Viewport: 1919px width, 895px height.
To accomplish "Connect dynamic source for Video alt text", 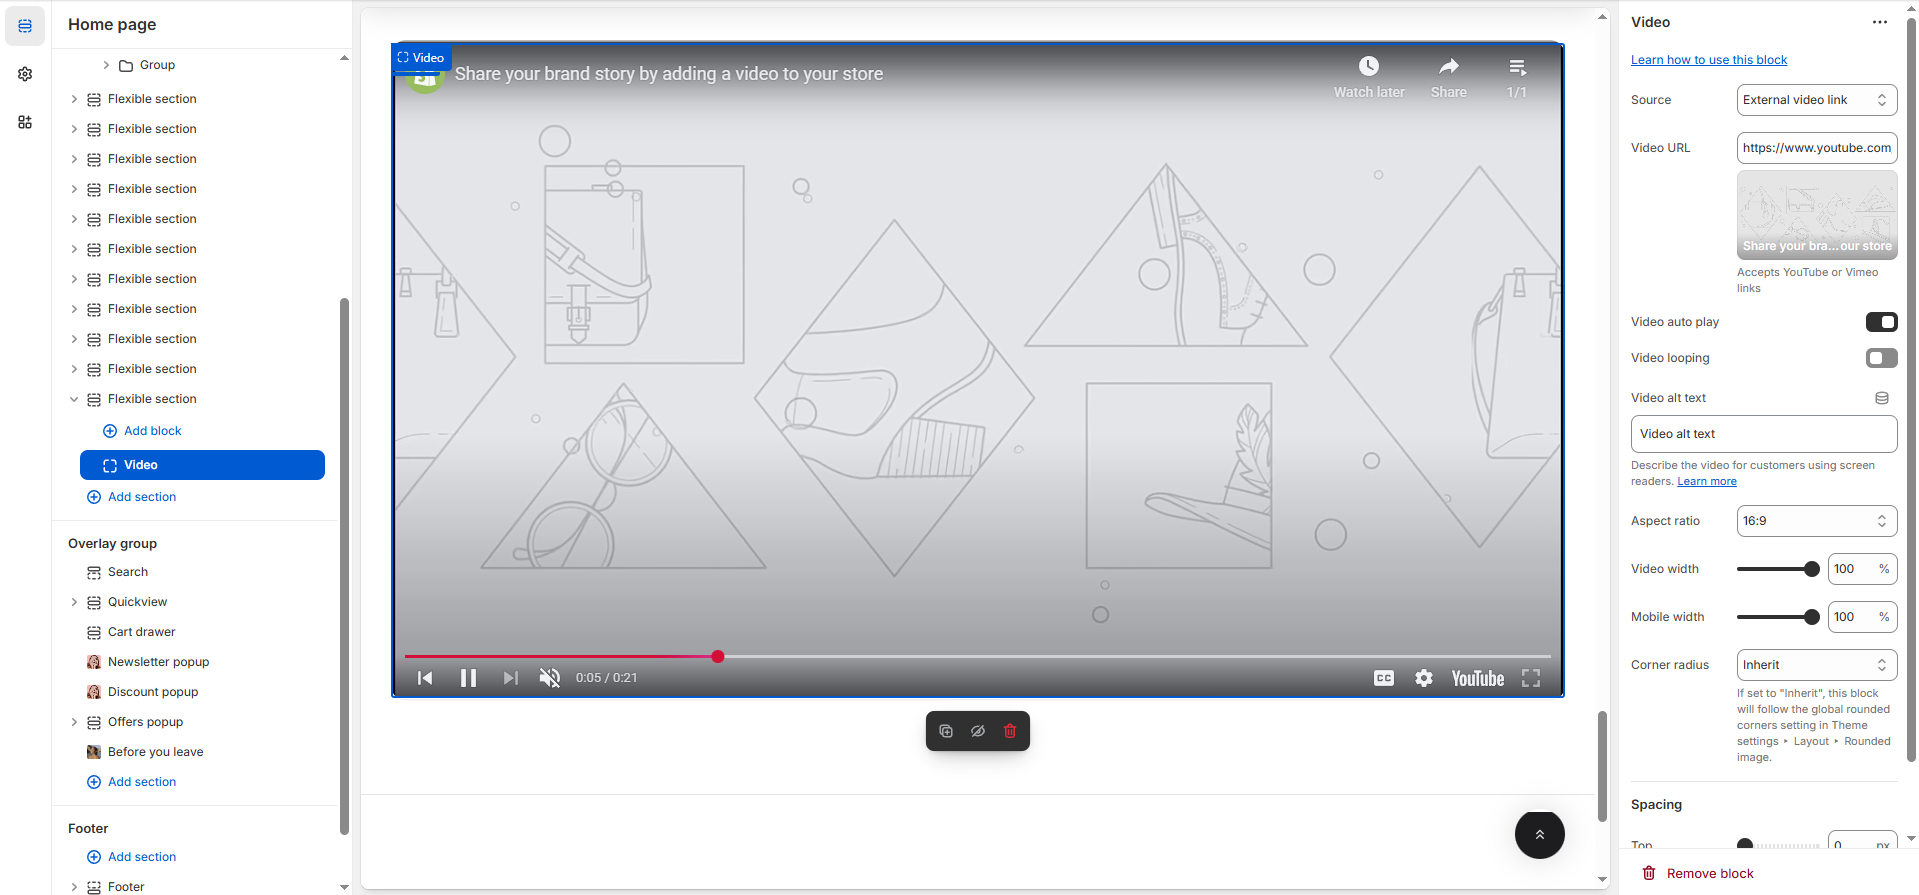I will 1881,398.
